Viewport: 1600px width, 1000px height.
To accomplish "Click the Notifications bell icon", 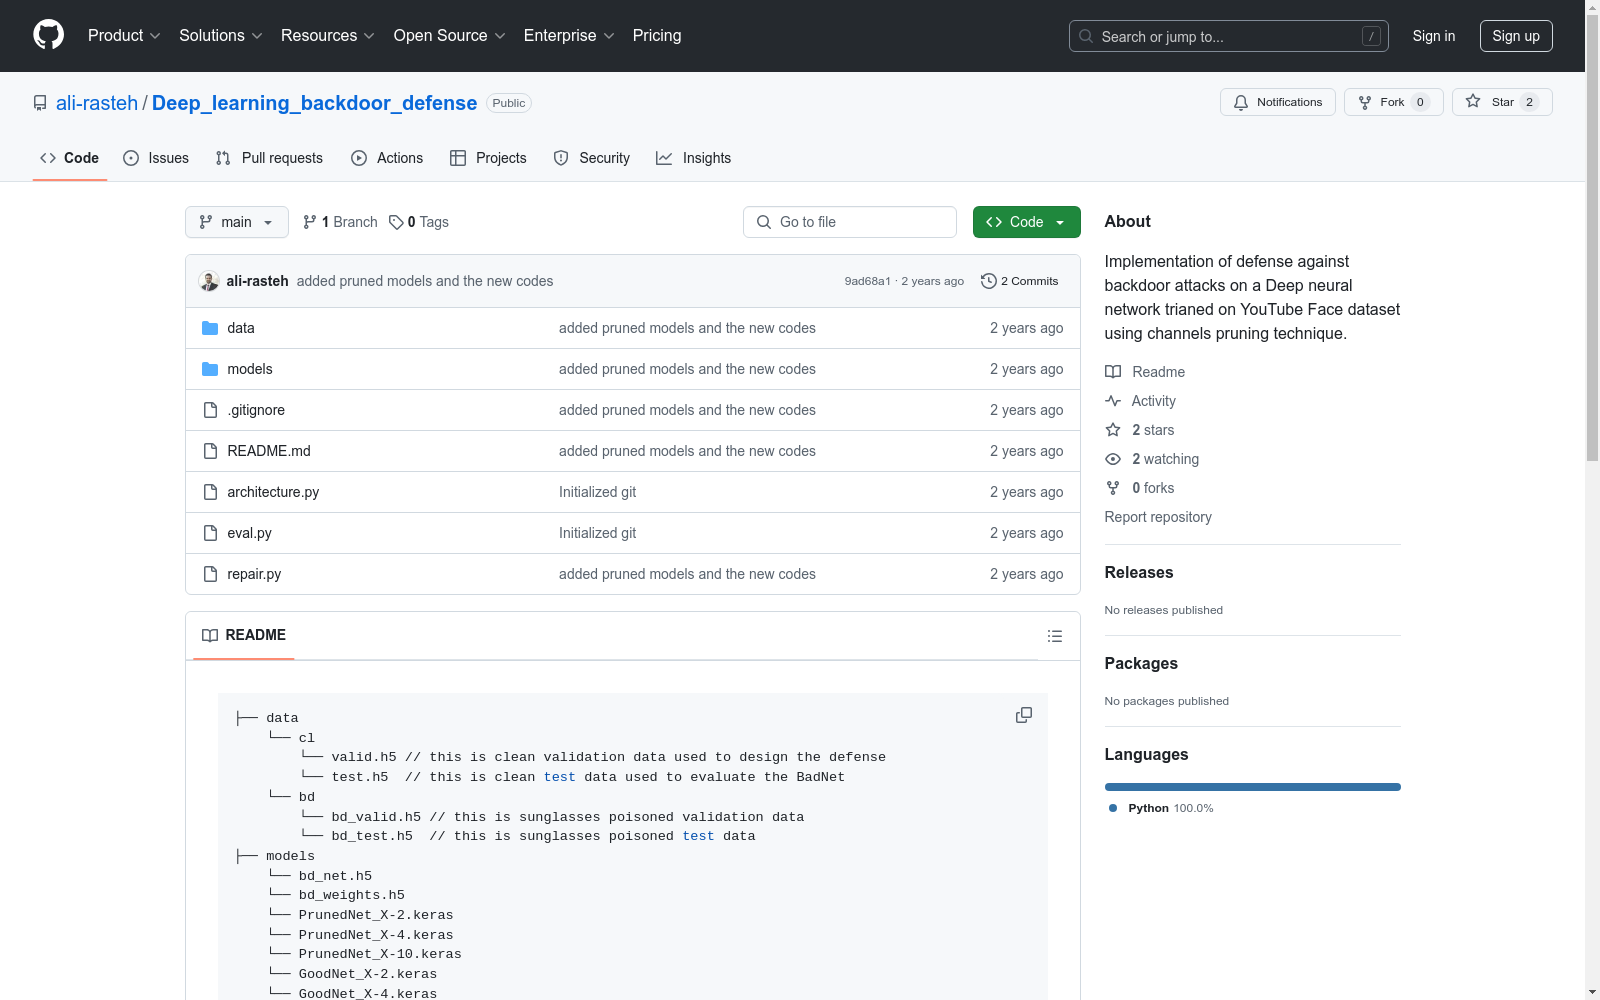I will point(1241,102).
